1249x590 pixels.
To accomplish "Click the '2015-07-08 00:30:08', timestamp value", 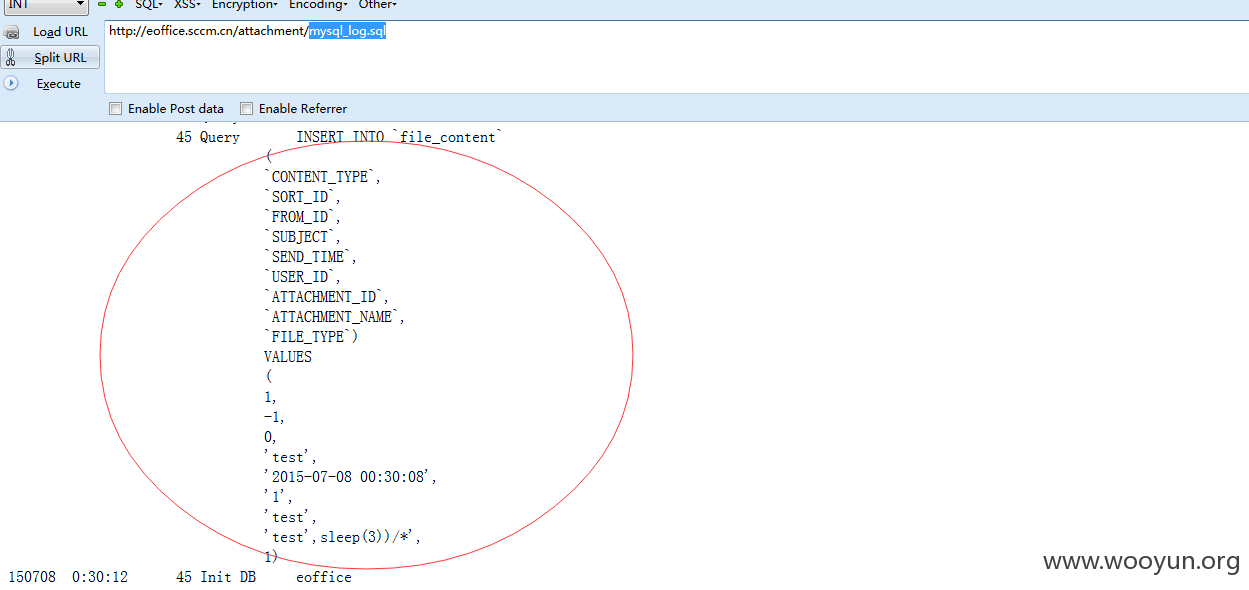I will 351,477.
